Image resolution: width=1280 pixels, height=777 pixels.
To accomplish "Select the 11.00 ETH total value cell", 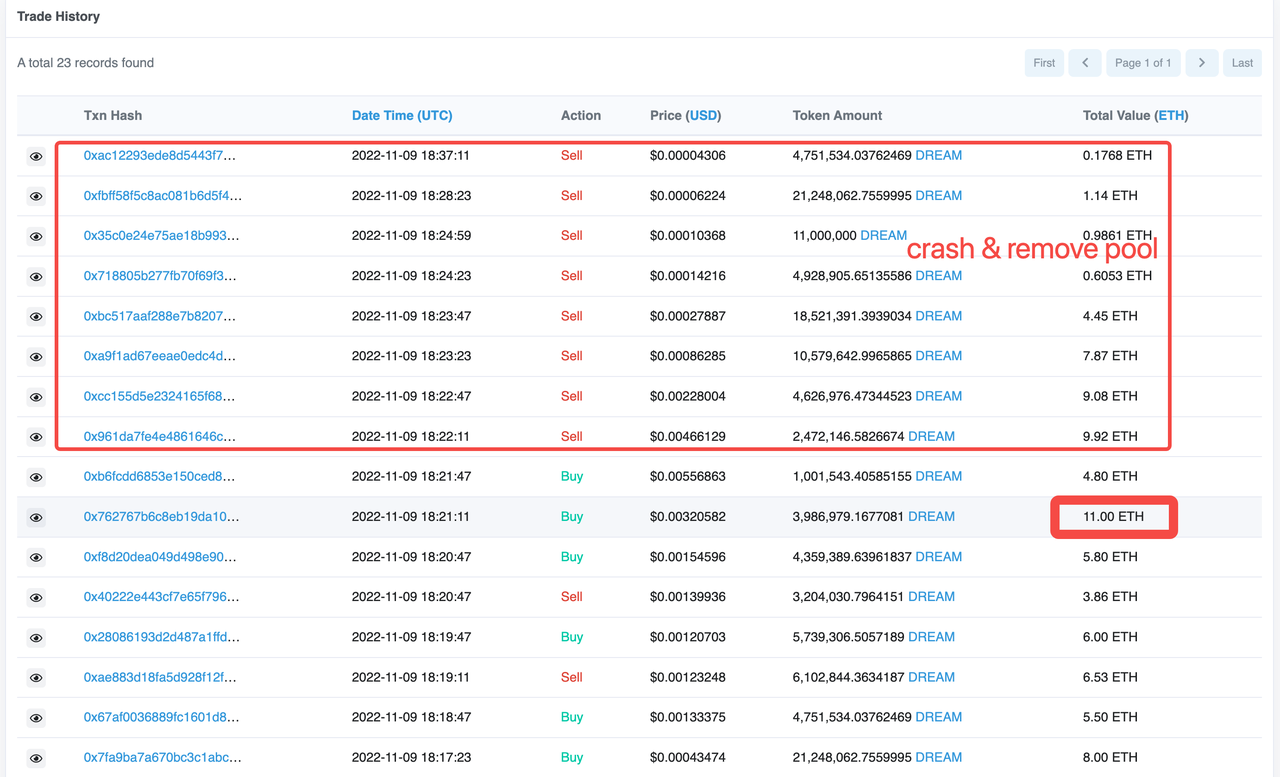I will pyautogui.click(x=1113, y=517).
